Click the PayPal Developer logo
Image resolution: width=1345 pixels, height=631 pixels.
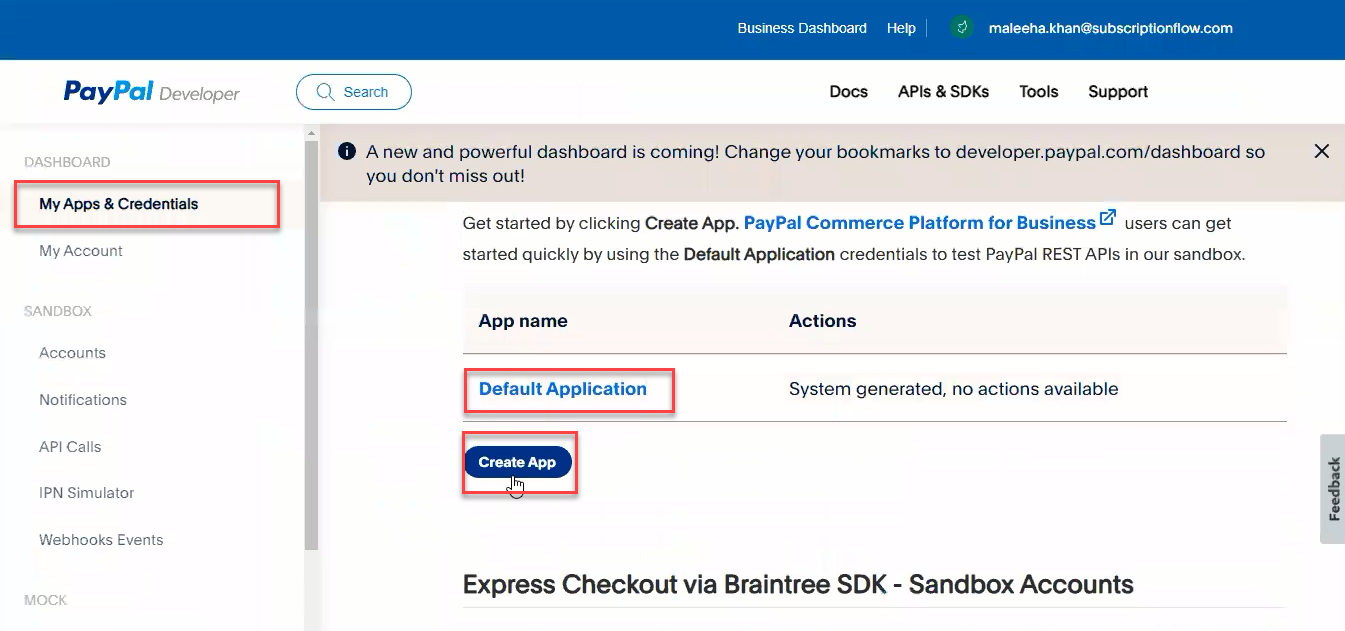point(152,92)
